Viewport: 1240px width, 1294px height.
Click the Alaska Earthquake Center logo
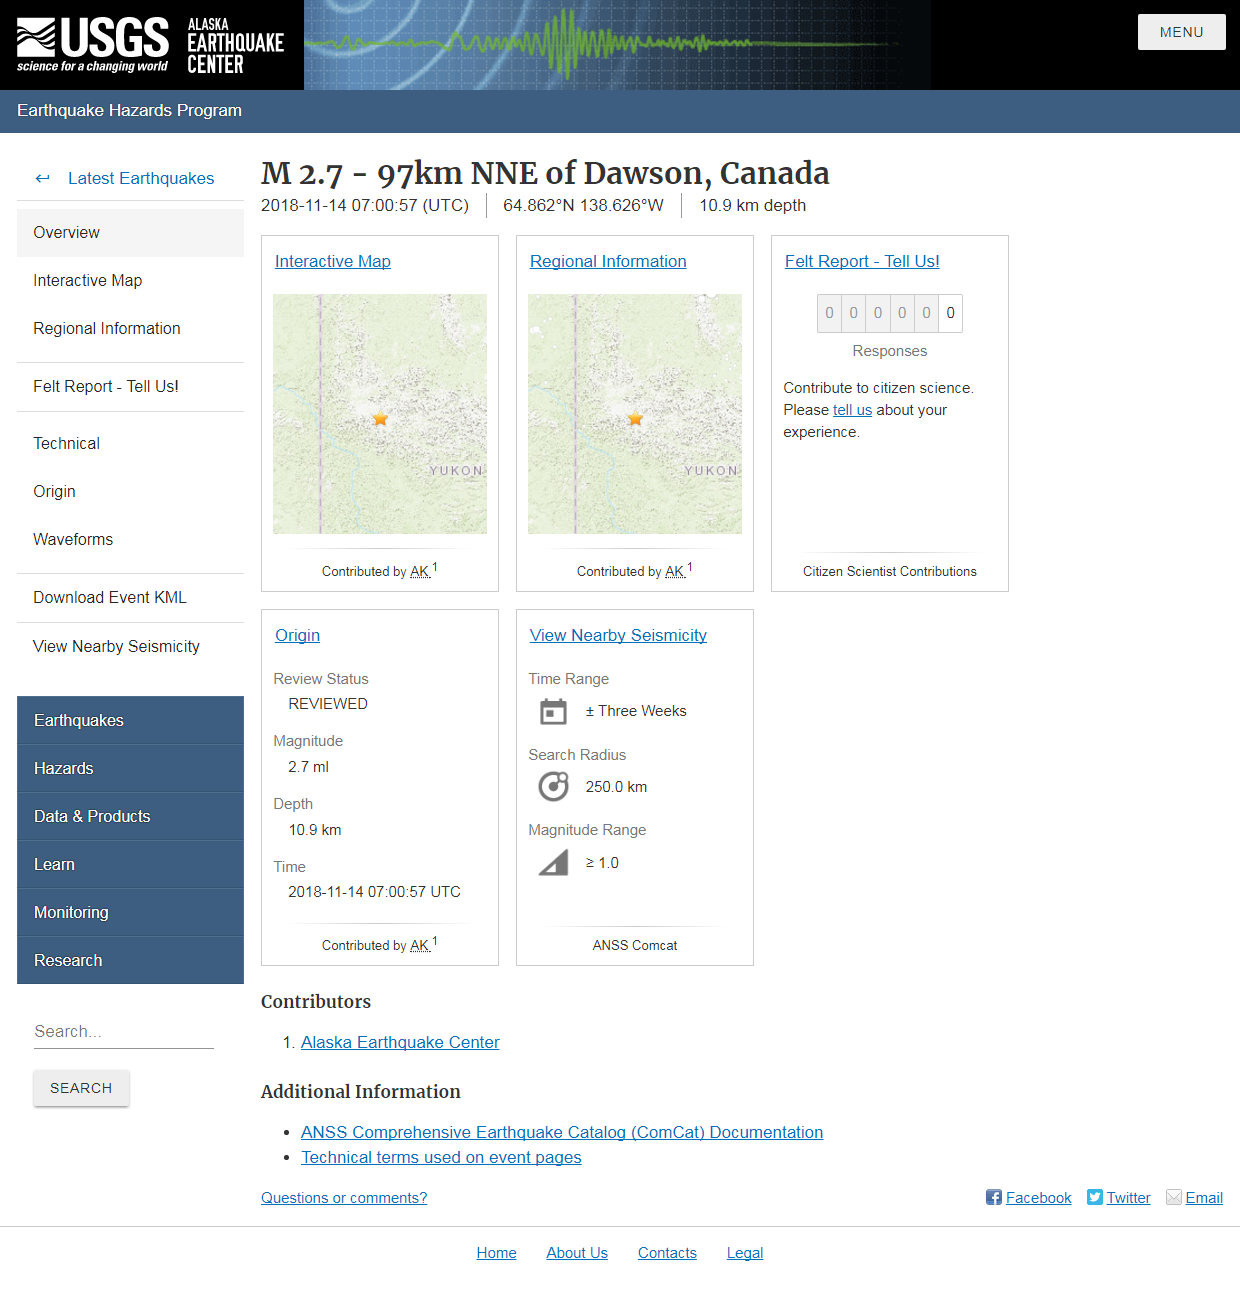coord(234,44)
